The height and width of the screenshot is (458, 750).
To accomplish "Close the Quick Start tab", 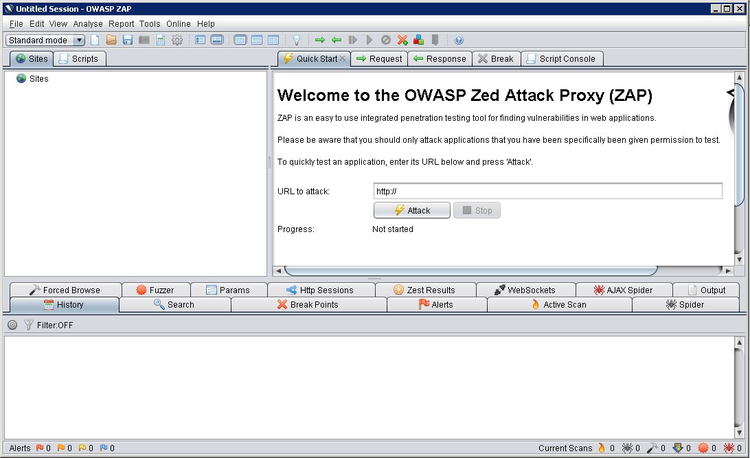I will click(342, 58).
